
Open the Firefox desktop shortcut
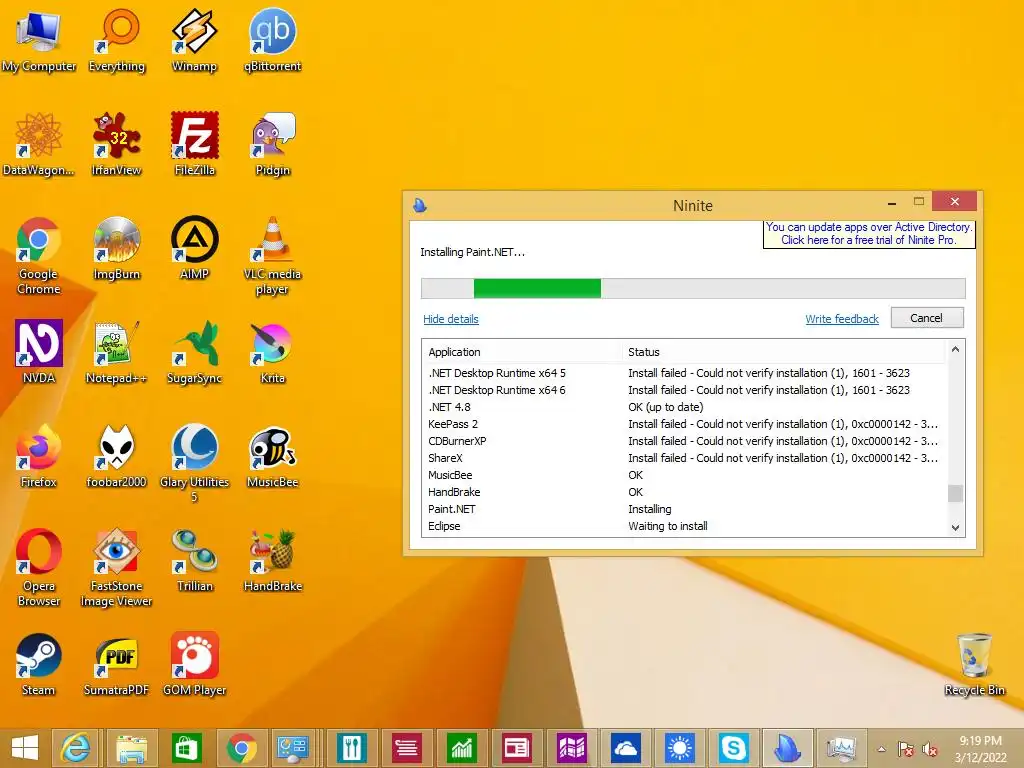click(39, 456)
